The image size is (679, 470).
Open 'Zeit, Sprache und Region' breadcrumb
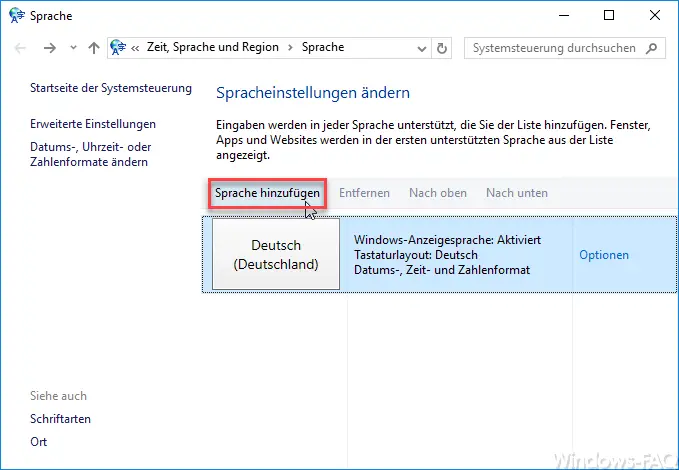click(213, 47)
